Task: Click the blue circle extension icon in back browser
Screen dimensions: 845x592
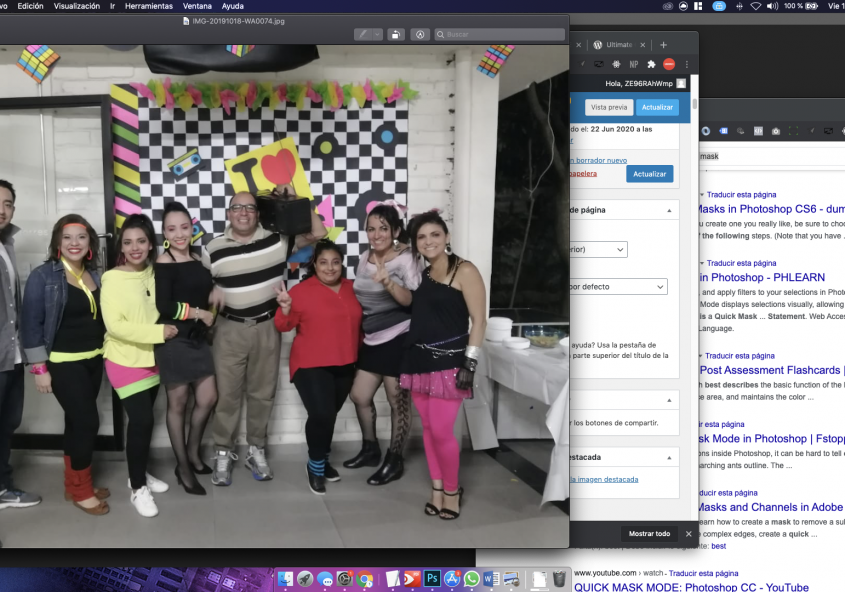Action: 706,131
